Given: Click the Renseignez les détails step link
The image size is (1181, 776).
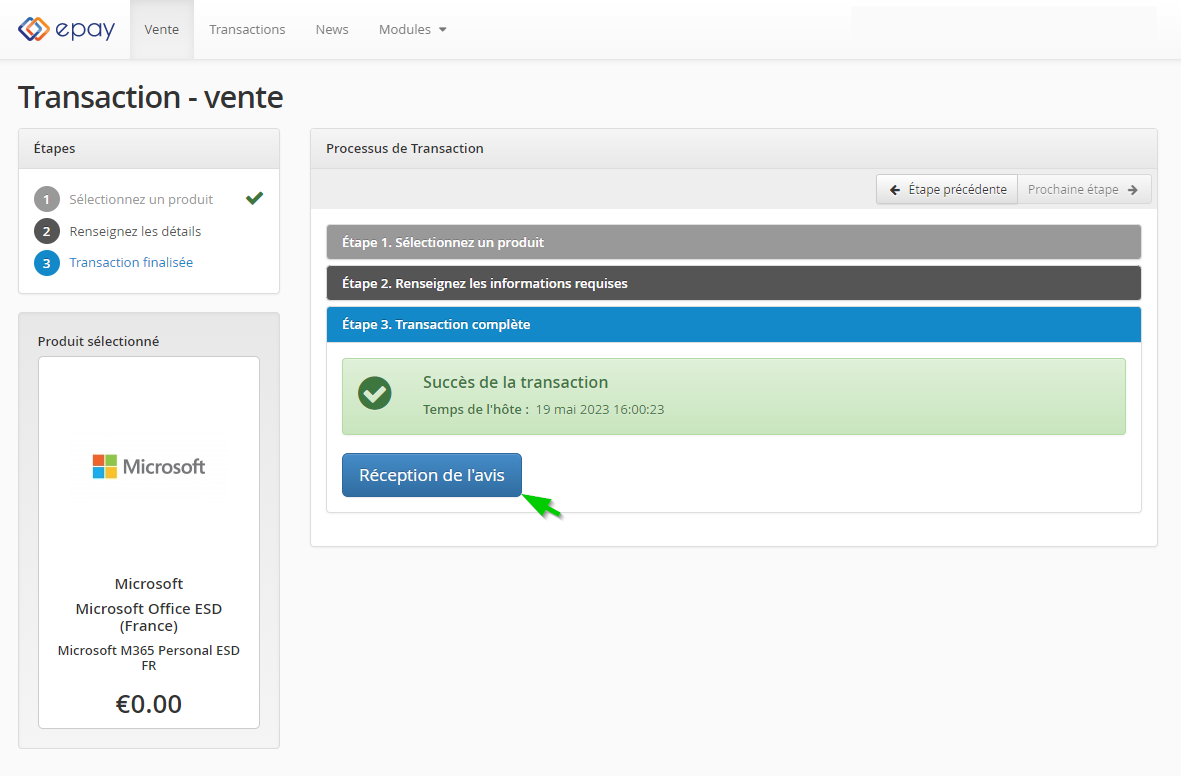Looking at the screenshot, I should pos(136,231).
